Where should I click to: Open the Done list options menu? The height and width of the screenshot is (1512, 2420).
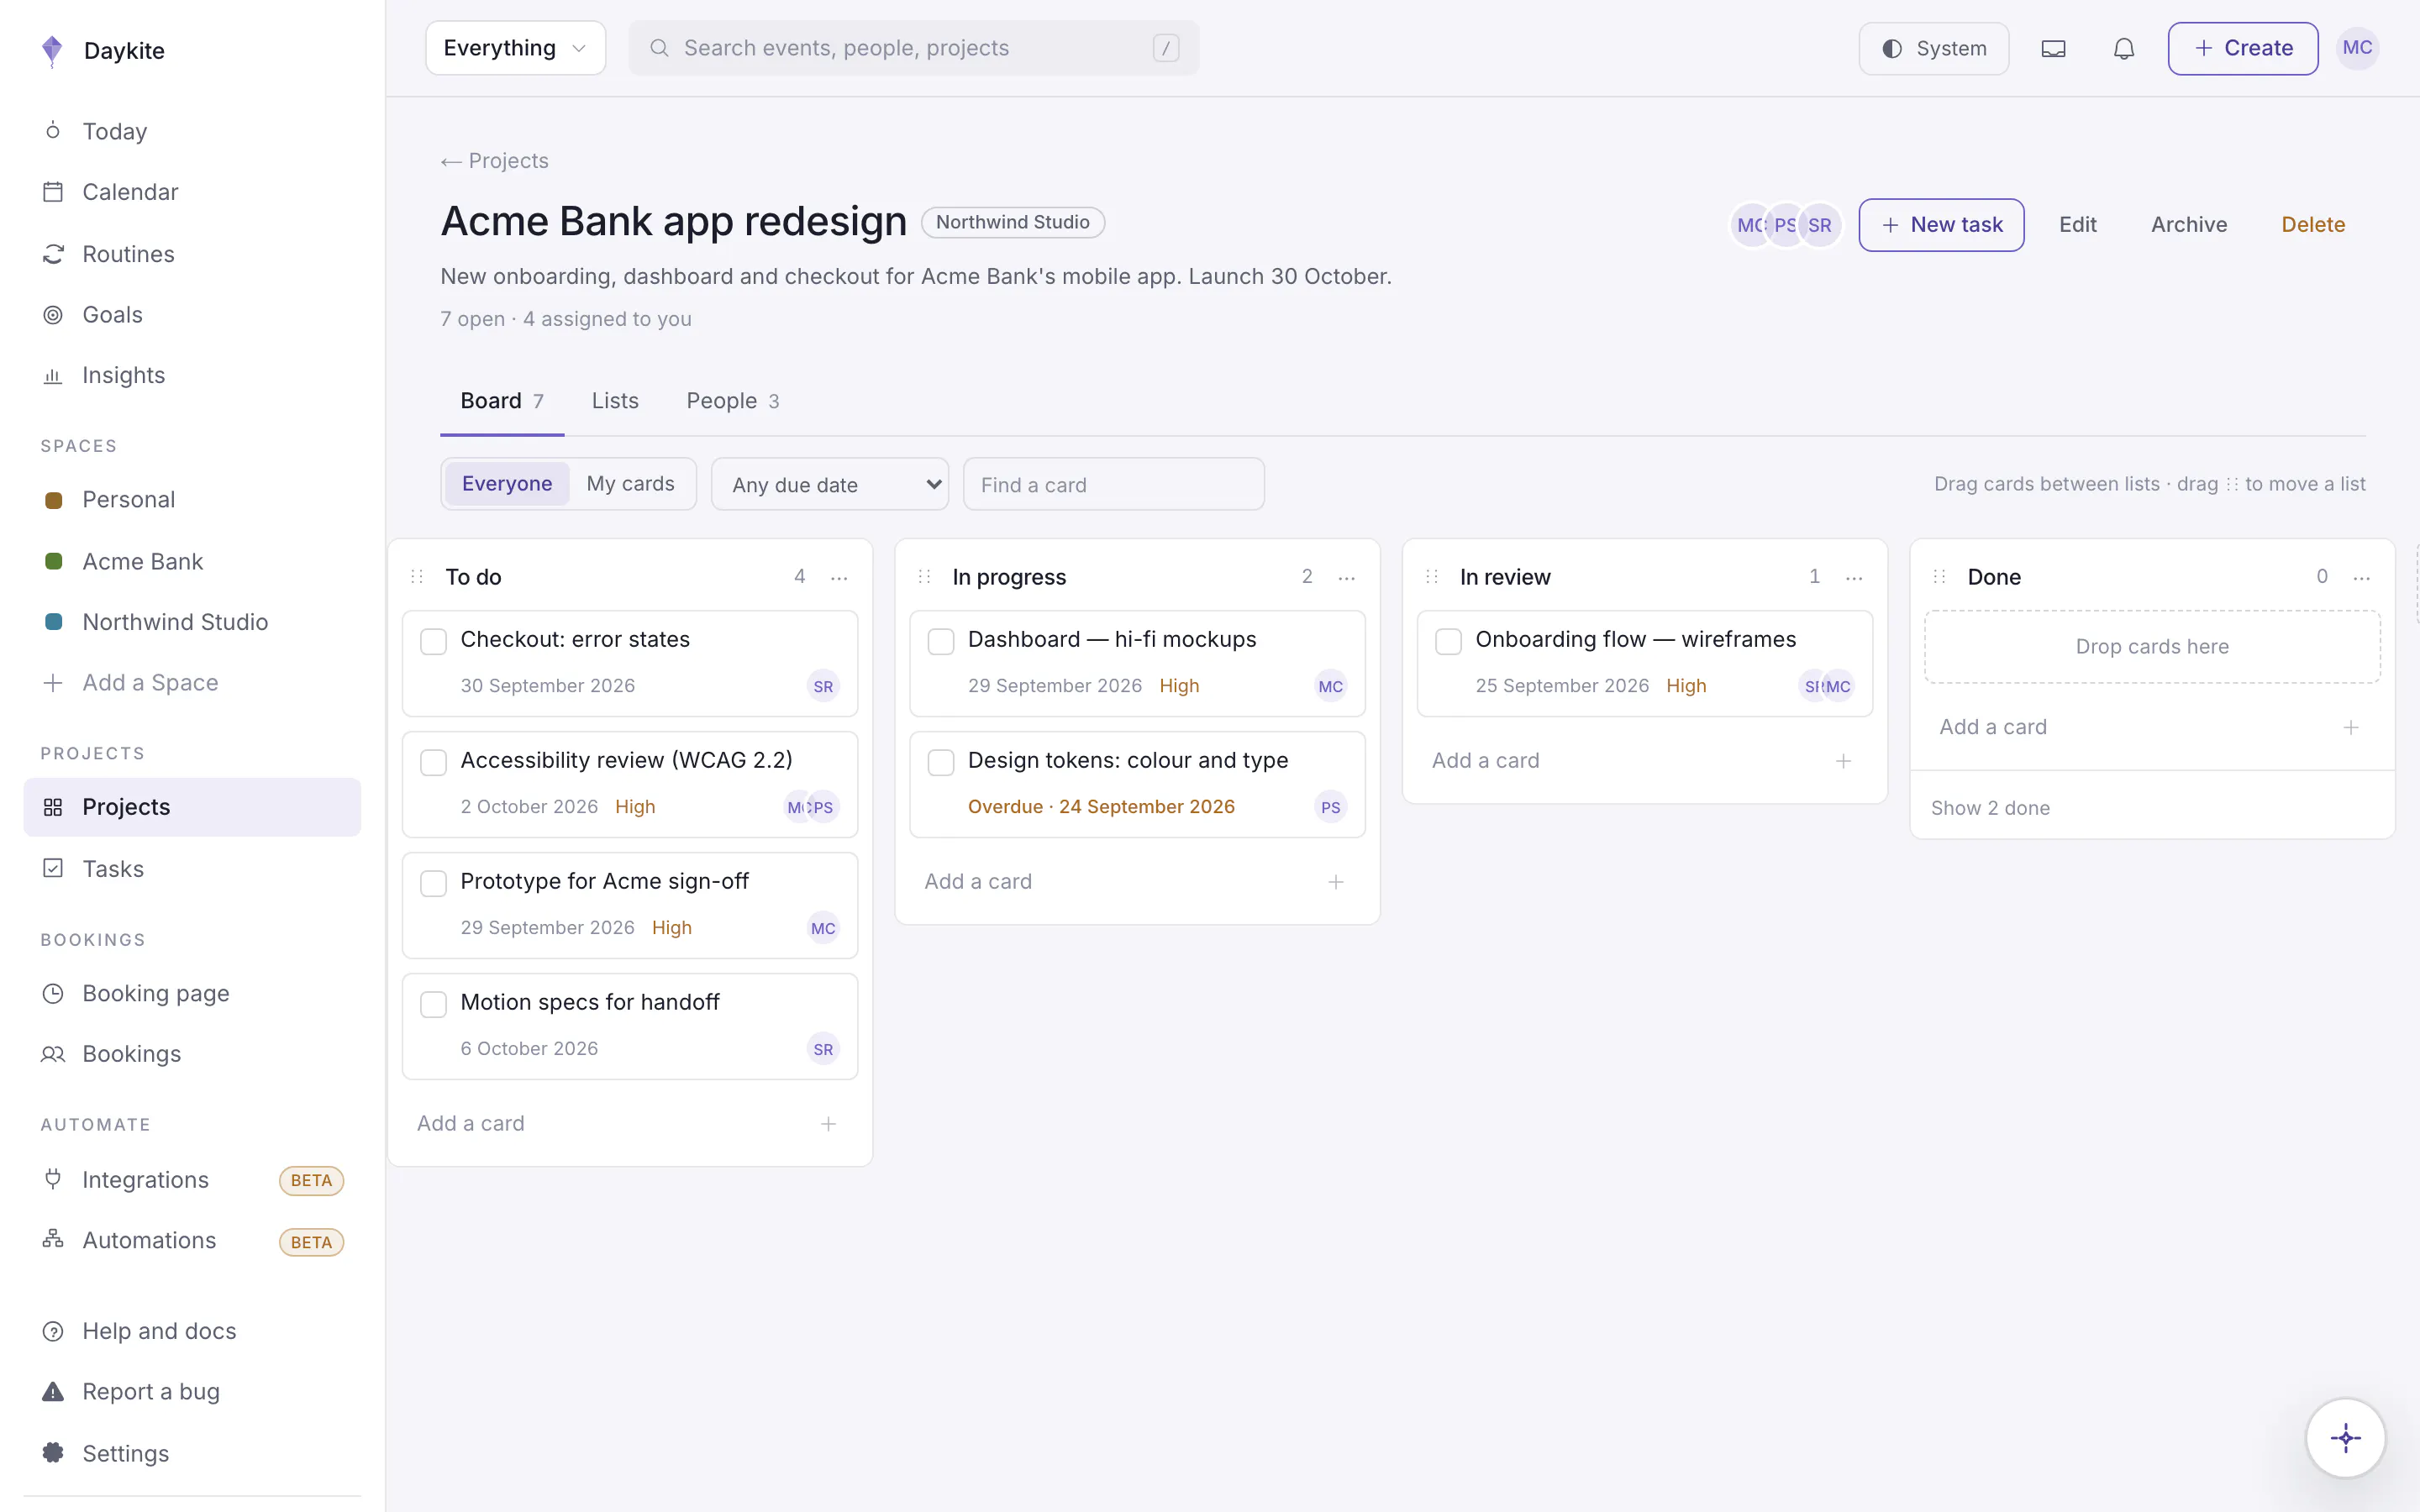tap(2362, 577)
